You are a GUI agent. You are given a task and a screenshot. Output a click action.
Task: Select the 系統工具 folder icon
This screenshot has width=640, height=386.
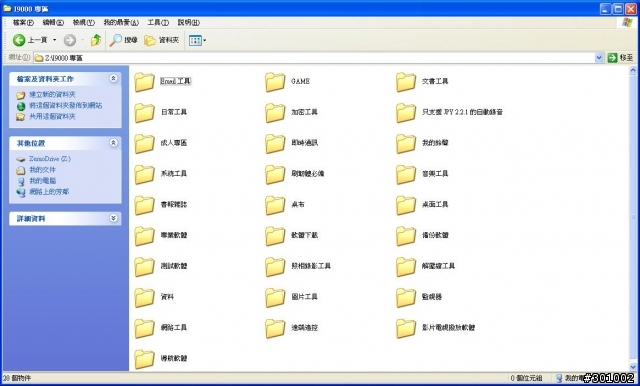144,174
